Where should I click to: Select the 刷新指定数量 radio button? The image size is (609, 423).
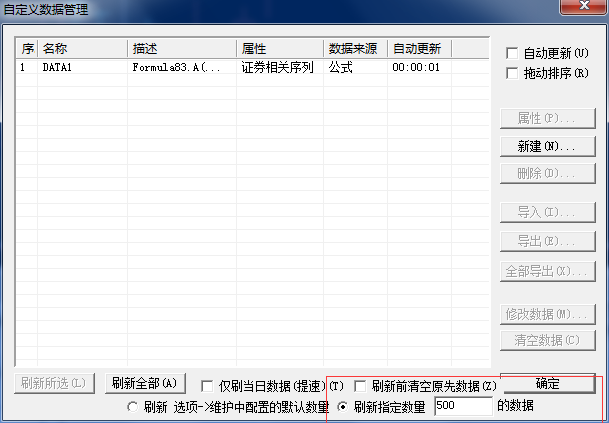[x=343, y=407]
